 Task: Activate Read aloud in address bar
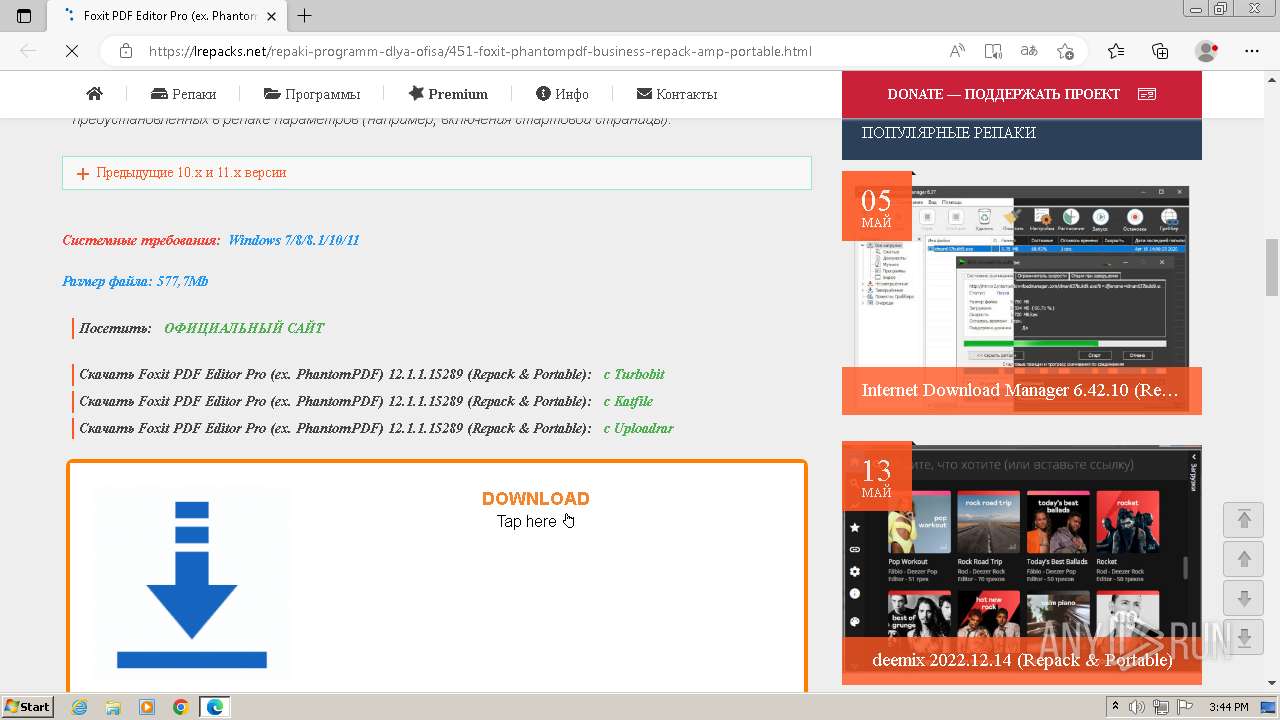click(x=957, y=51)
